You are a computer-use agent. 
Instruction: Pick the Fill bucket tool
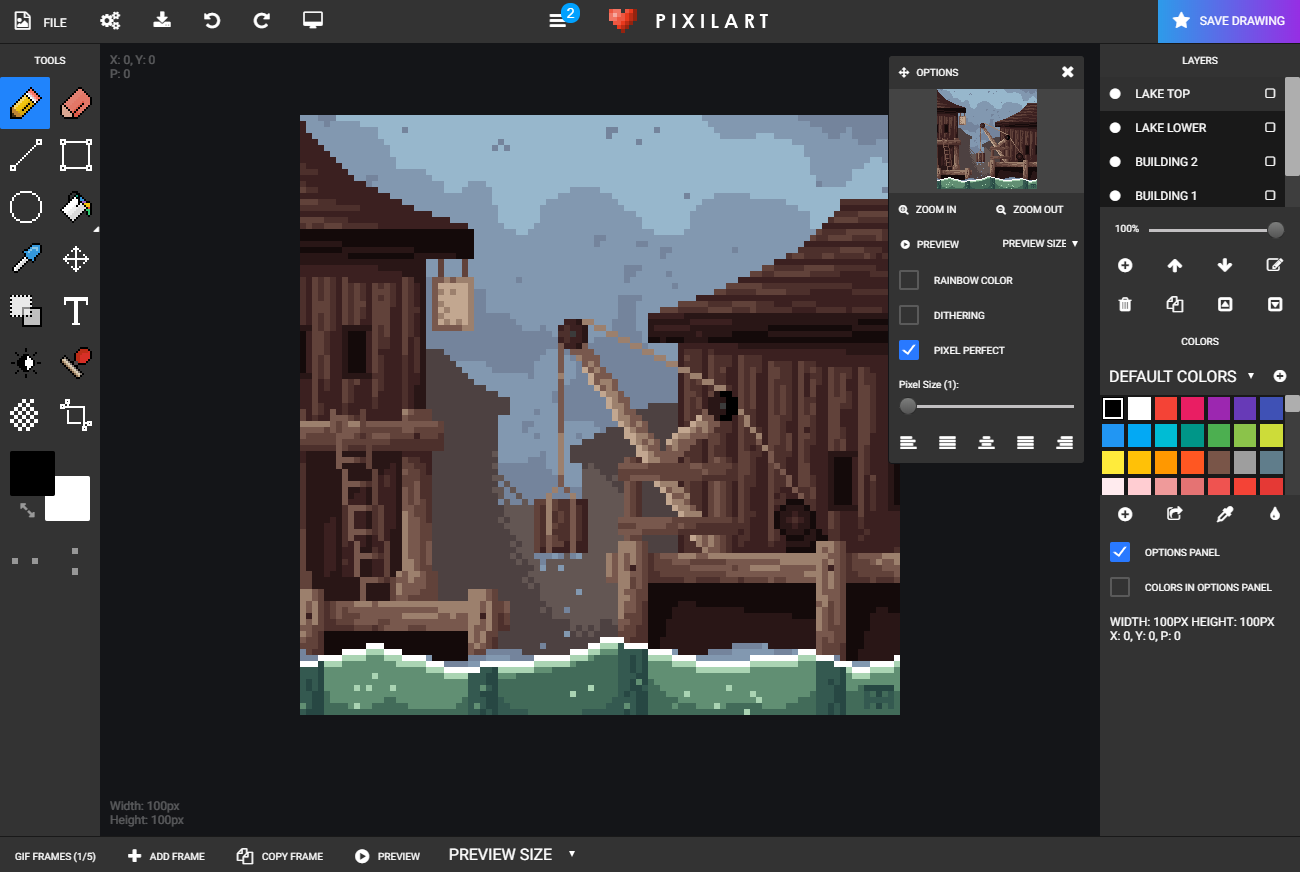tap(76, 207)
